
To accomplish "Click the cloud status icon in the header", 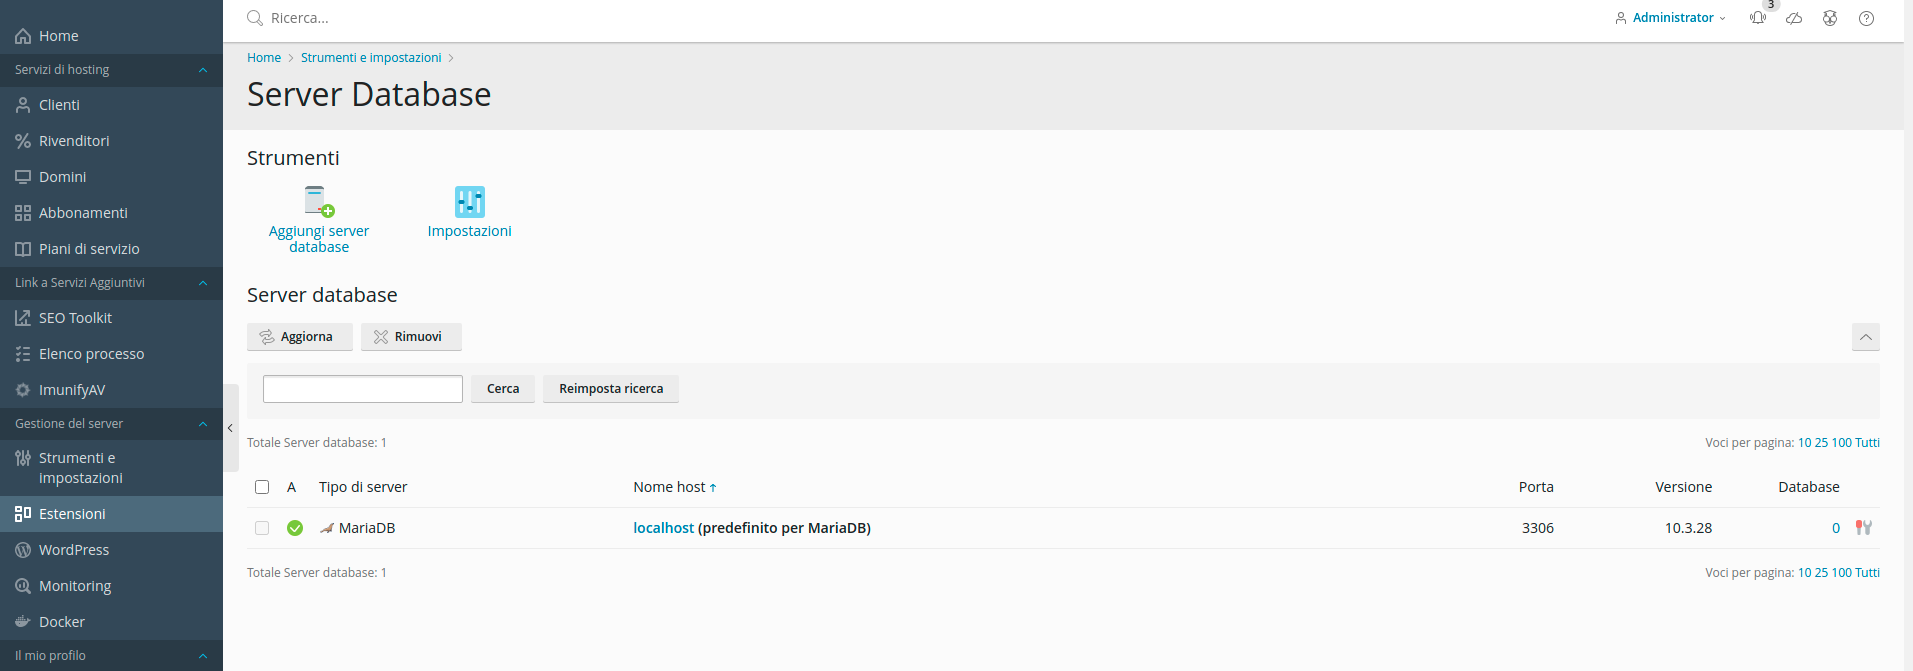I will [1793, 18].
